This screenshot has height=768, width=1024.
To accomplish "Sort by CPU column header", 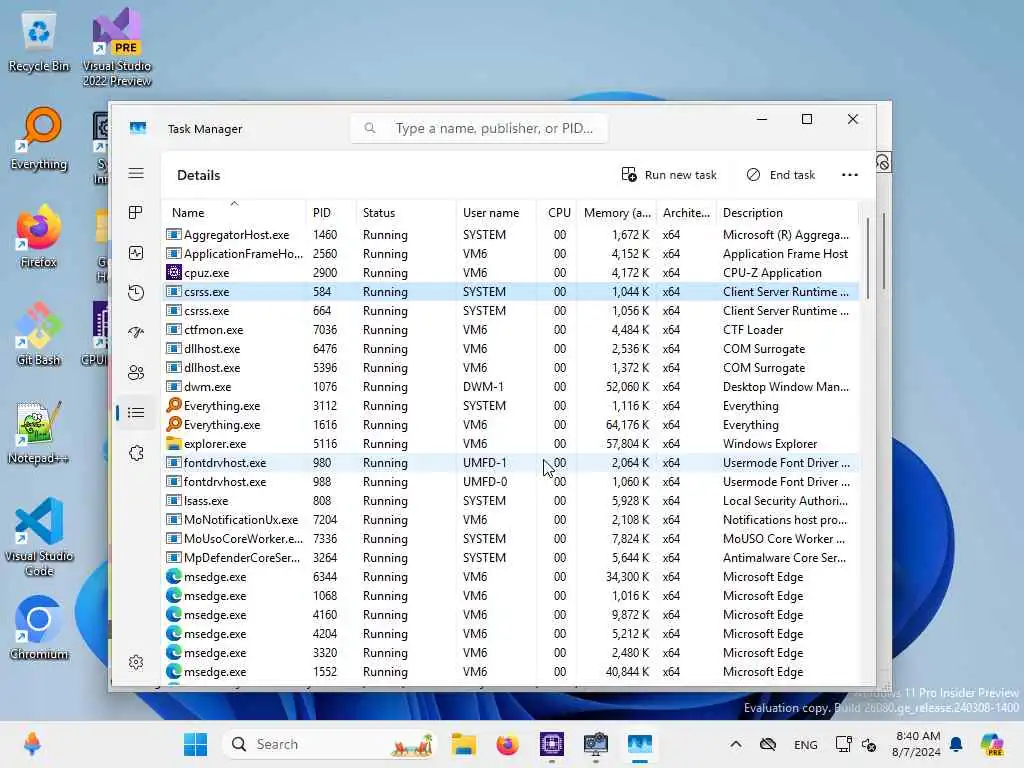I will (x=557, y=212).
